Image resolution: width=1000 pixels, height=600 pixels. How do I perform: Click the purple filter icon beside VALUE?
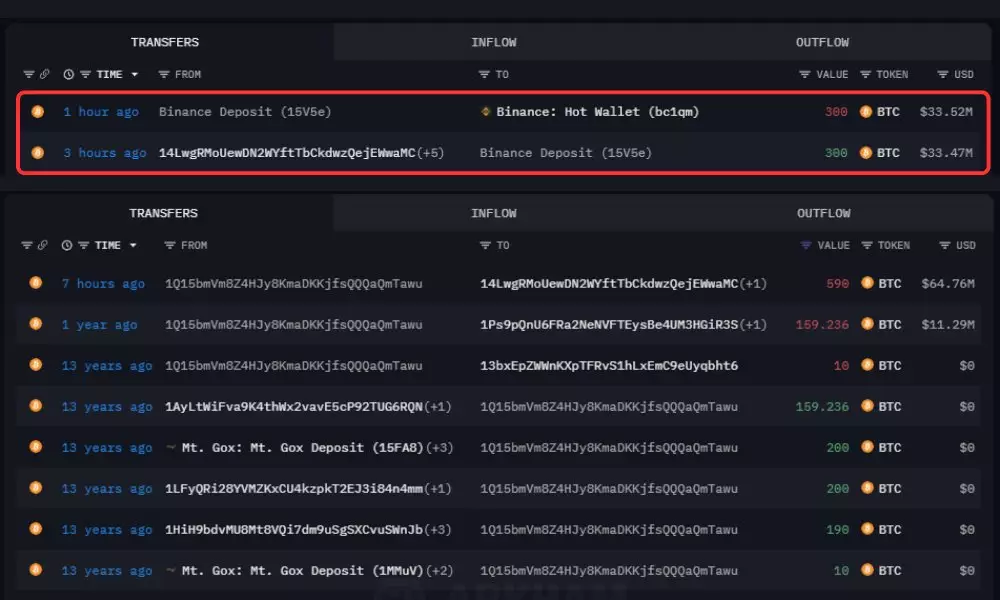point(806,245)
